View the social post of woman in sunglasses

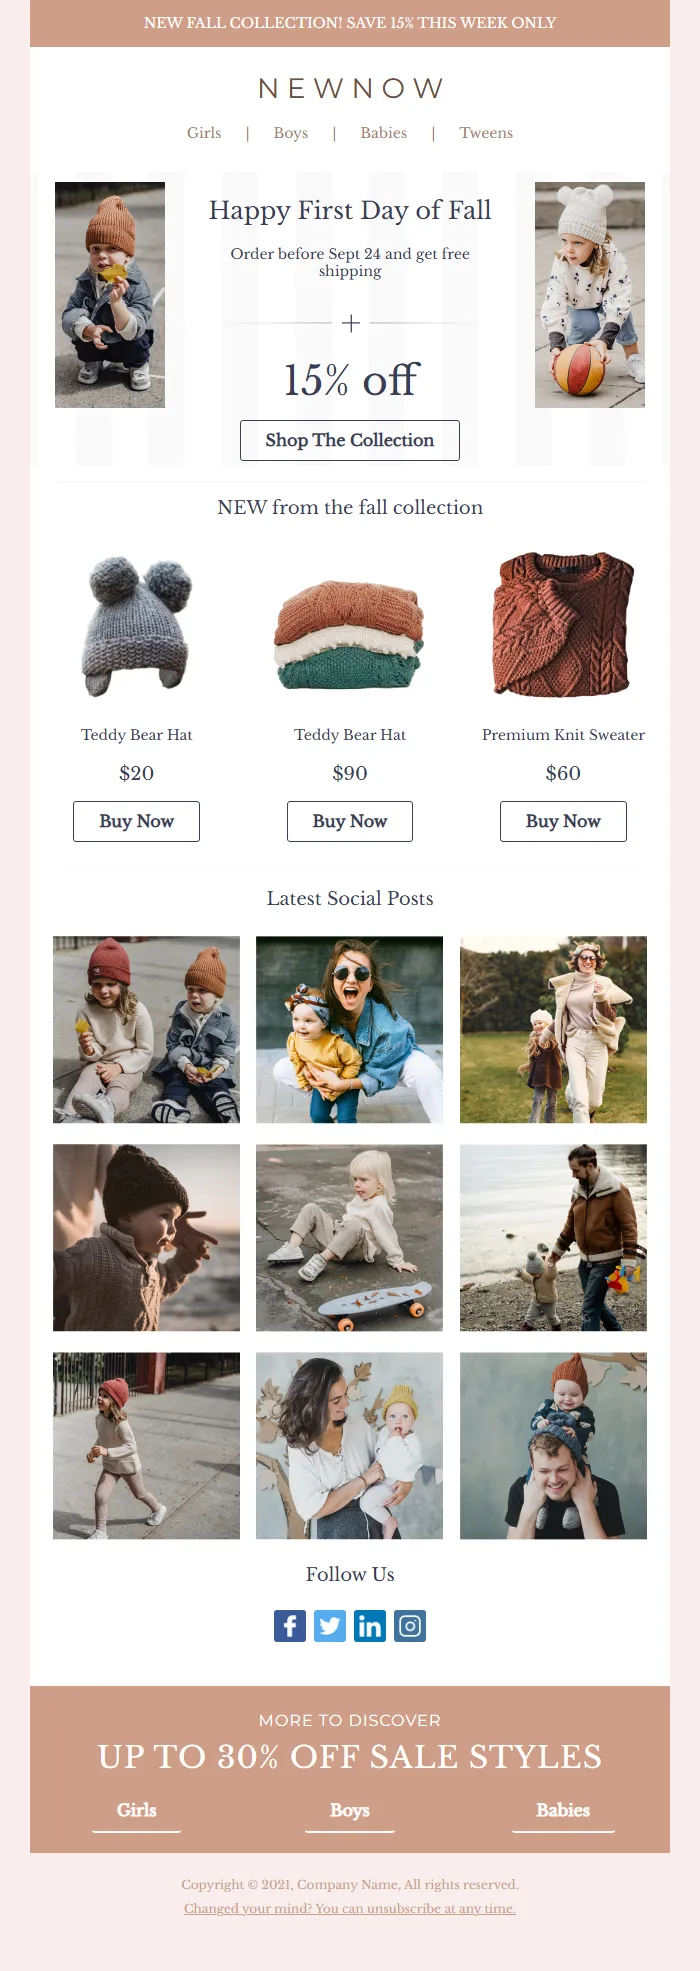pos(349,1030)
